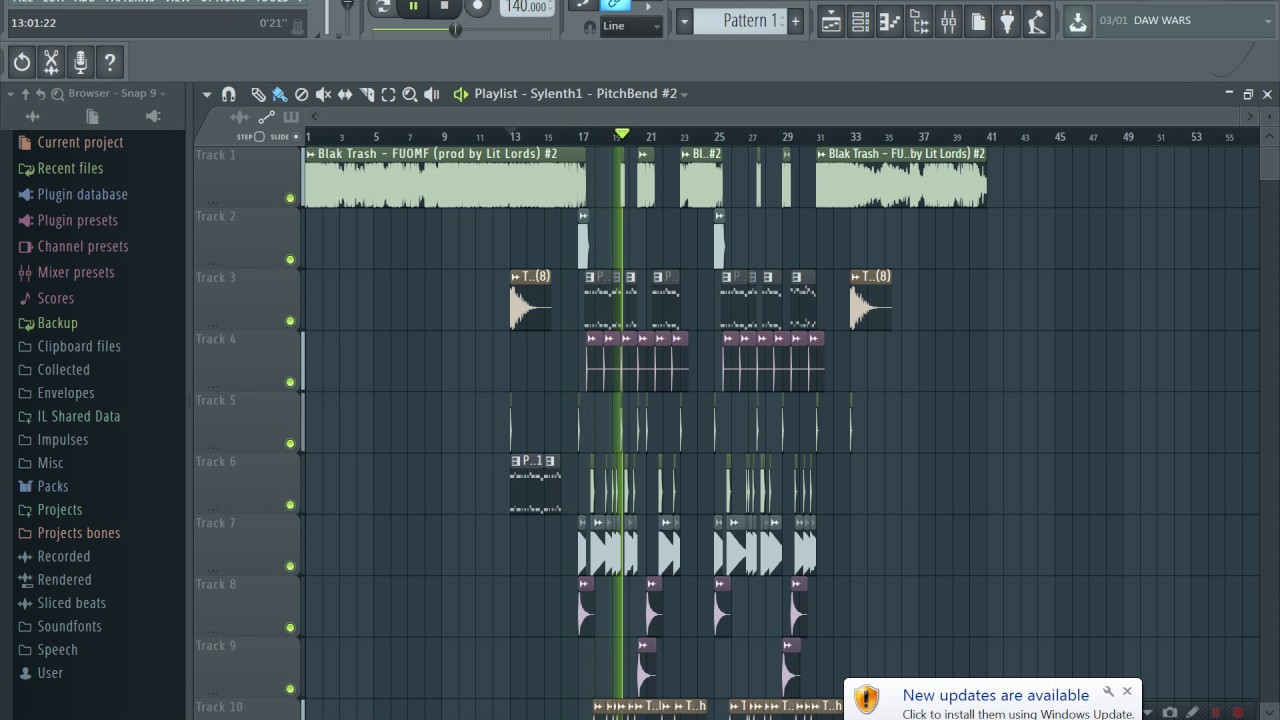This screenshot has height=720, width=1280.
Task: Click the microphone recording icon
Action: (81, 62)
